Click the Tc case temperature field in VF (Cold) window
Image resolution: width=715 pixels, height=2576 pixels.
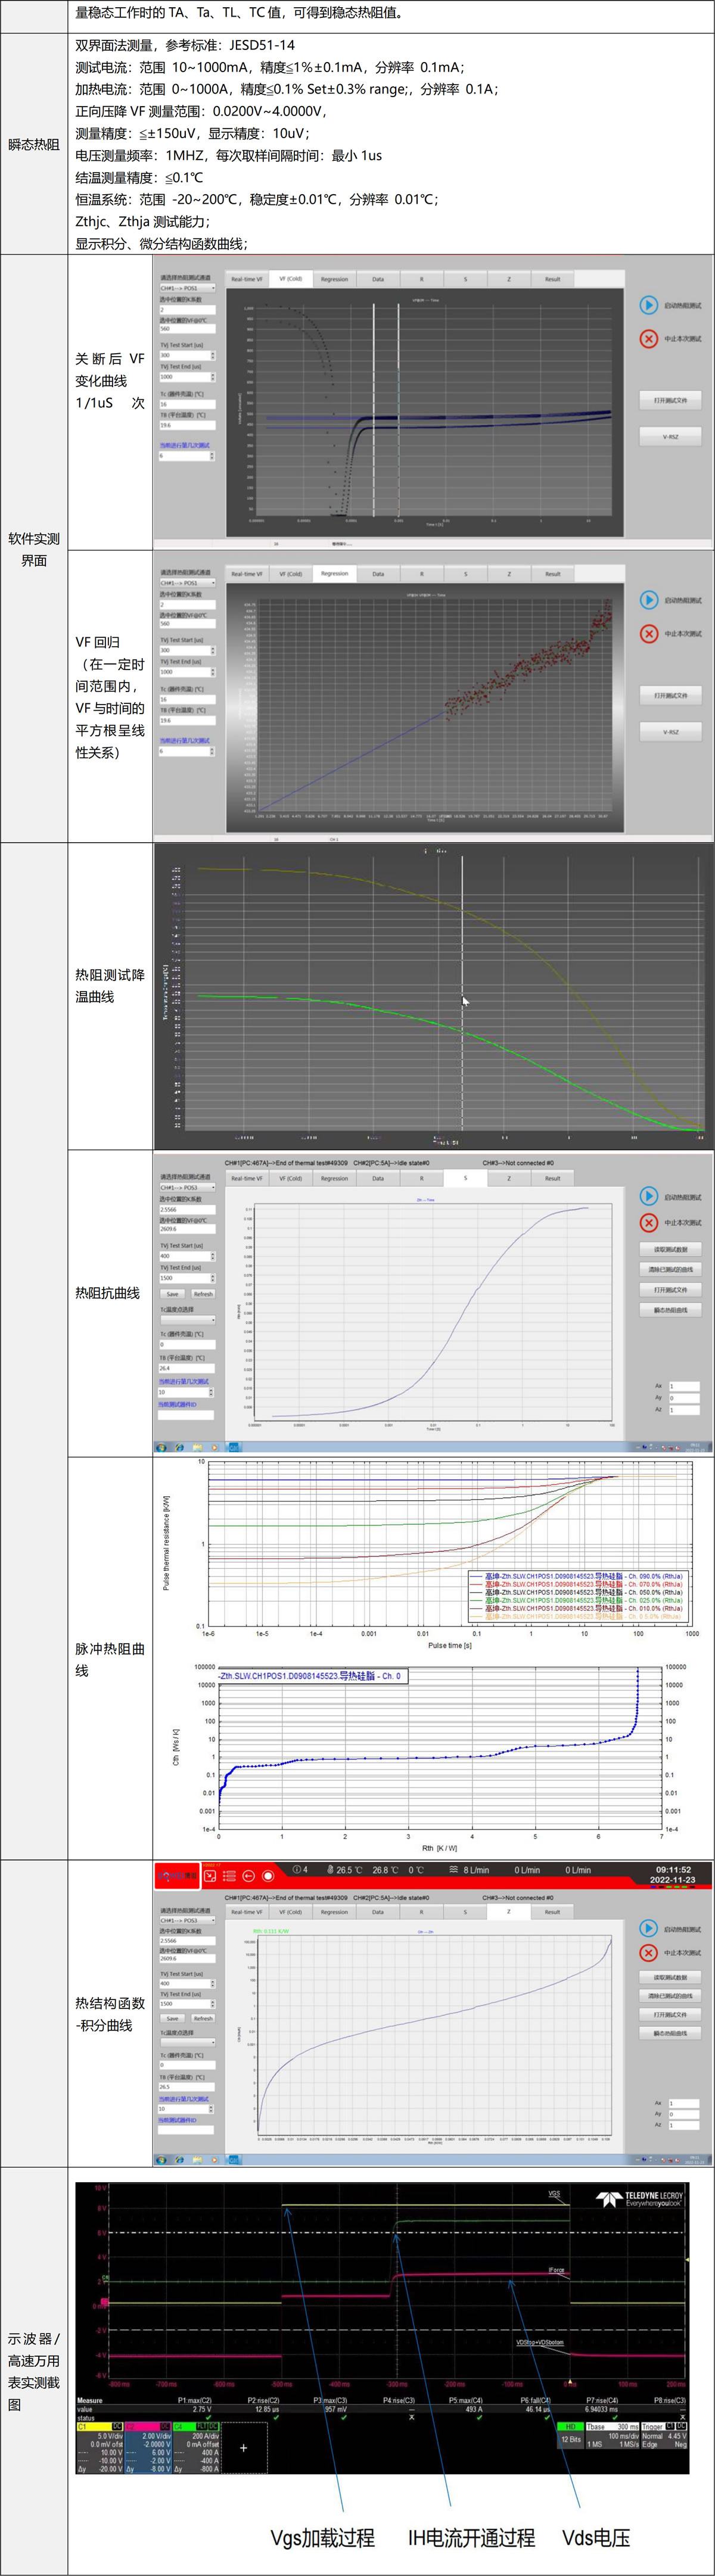187,404
